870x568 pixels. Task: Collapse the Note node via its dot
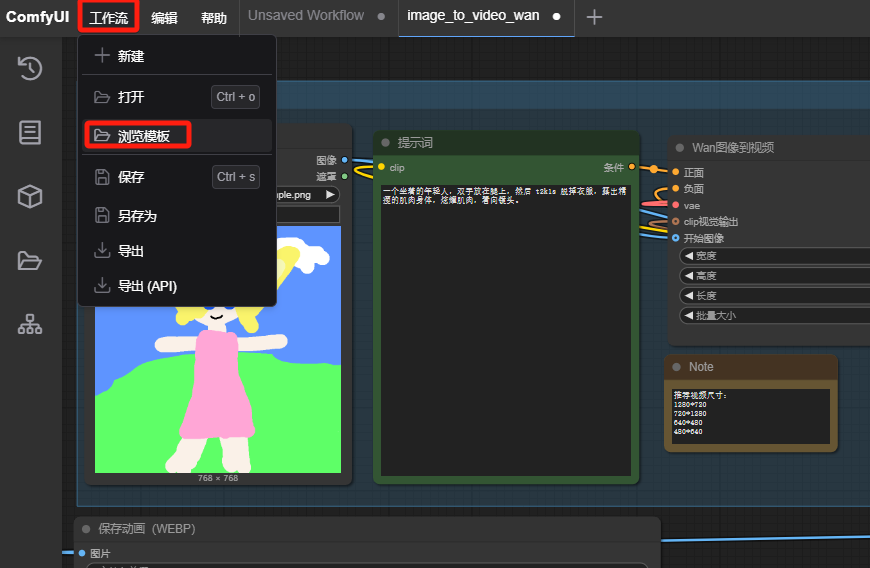pos(676,367)
